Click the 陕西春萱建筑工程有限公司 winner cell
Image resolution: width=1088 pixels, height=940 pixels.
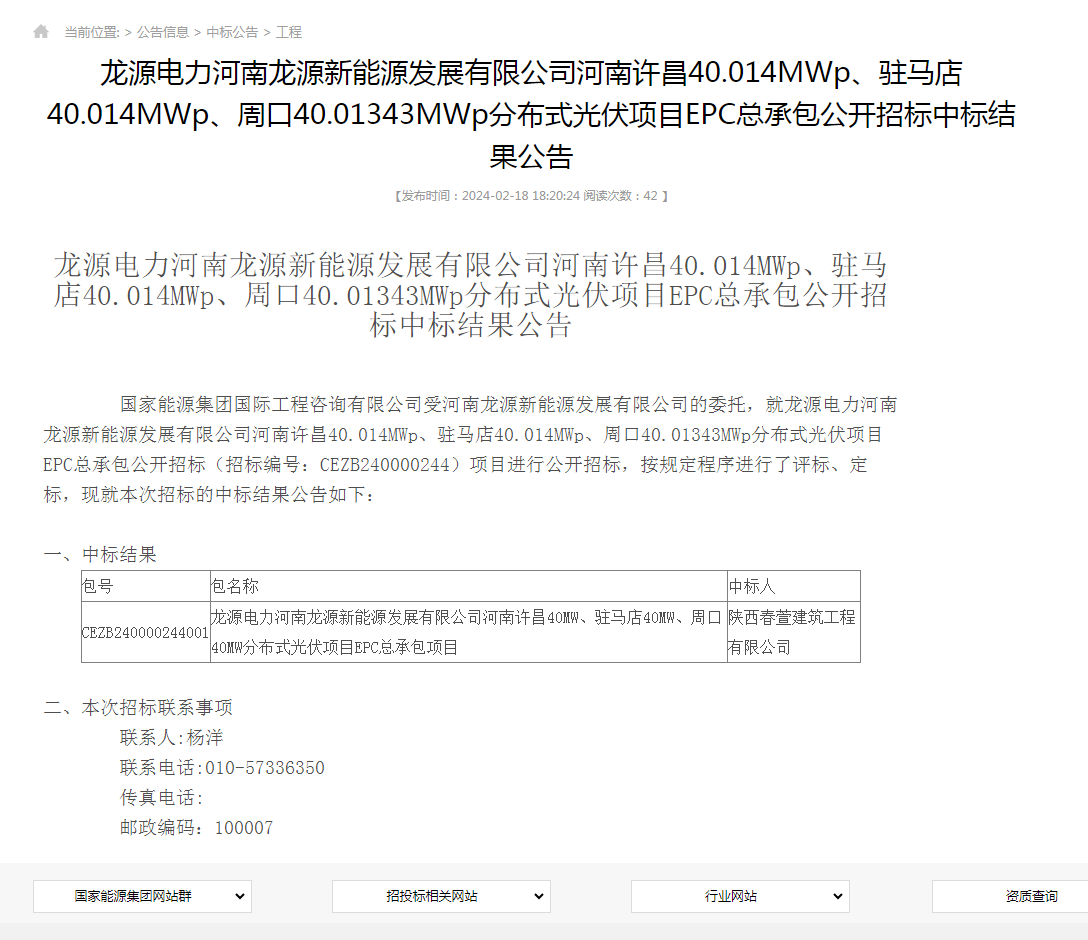pyautogui.click(x=794, y=632)
